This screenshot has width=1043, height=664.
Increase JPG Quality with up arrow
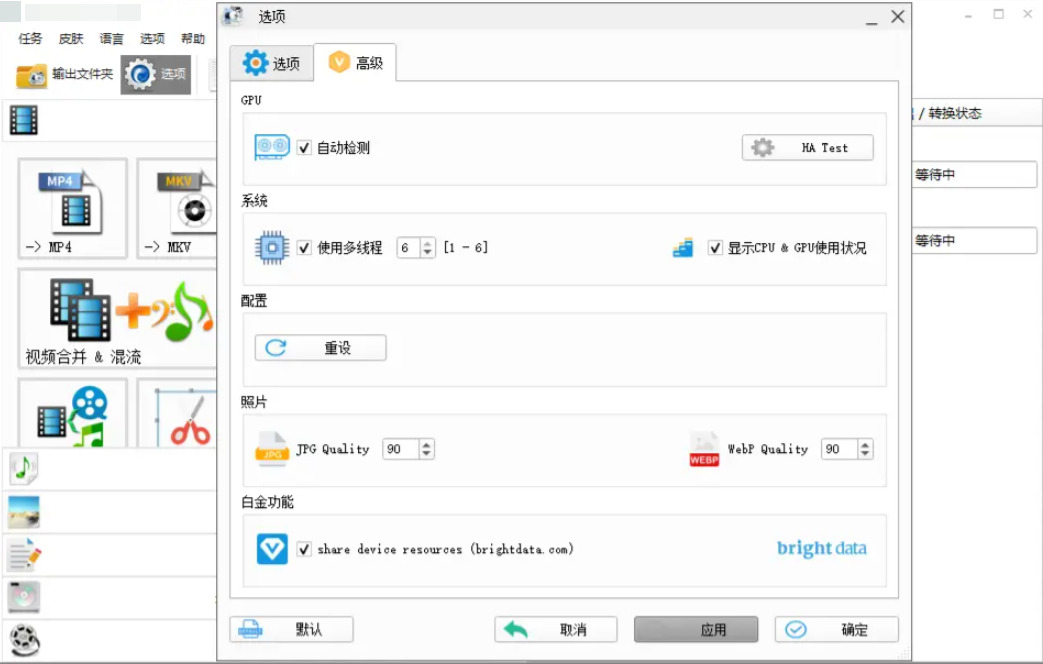point(426,444)
